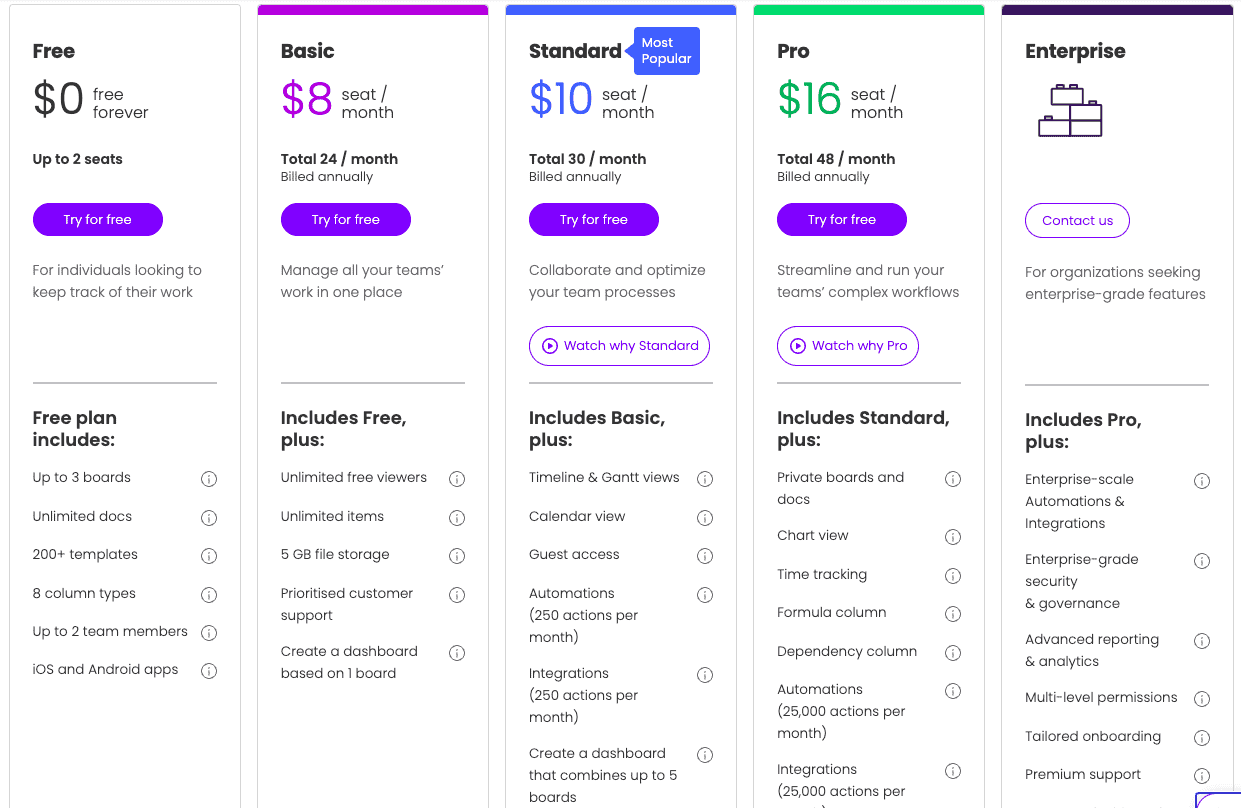The height and width of the screenshot is (808, 1241).
Task: View info about Enterprise-scale Automations & Integrations
Action: pyautogui.click(x=1202, y=481)
